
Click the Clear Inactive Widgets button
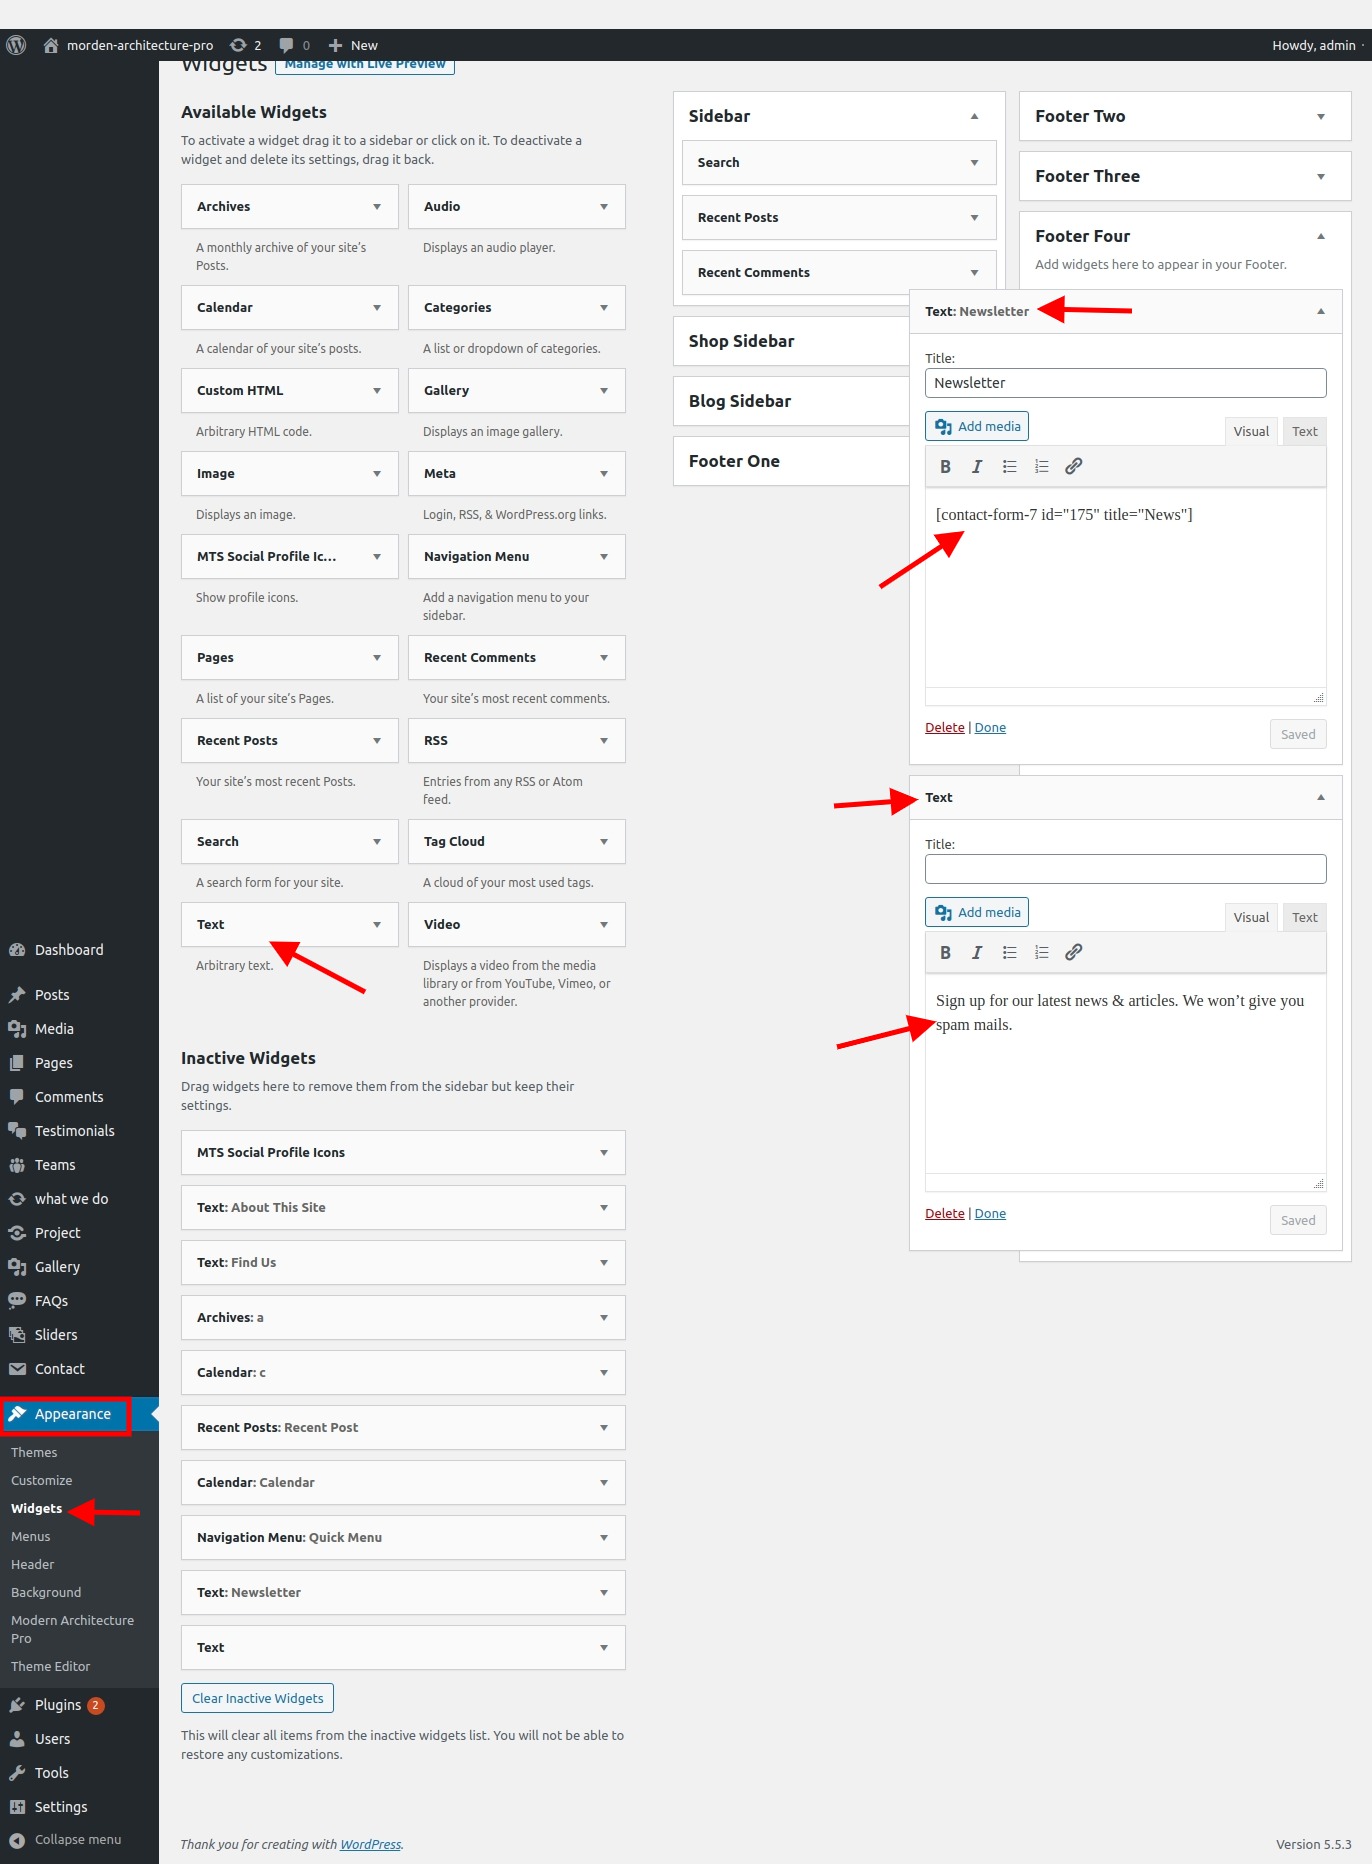click(x=257, y=1699)
